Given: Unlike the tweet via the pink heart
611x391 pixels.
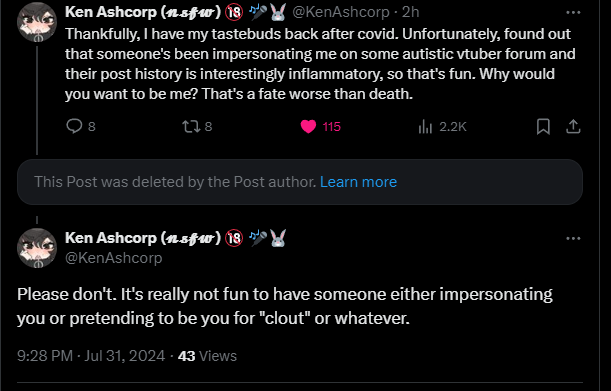Looking at the screenshot, I should click(308, 127).
